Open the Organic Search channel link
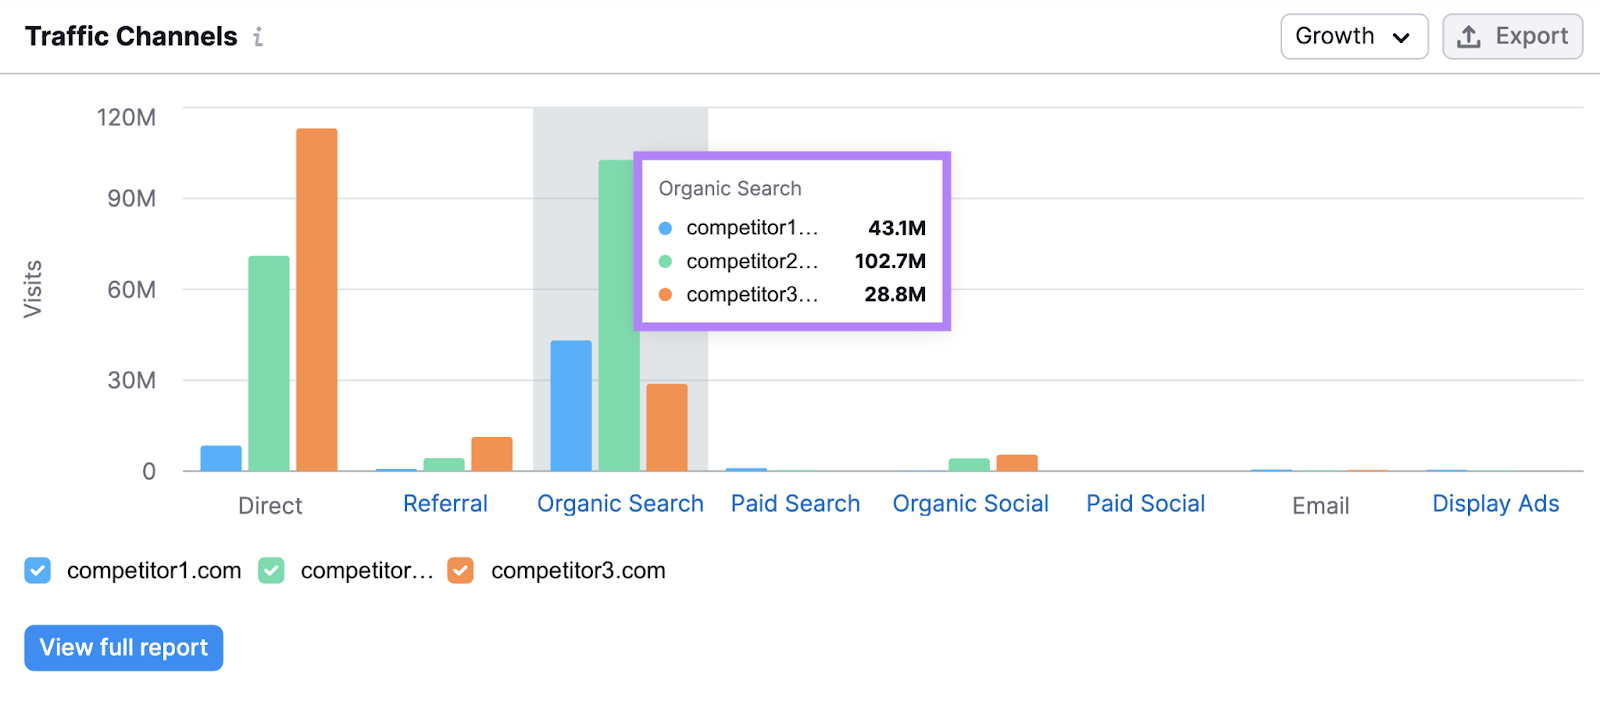 coord(619,503)
